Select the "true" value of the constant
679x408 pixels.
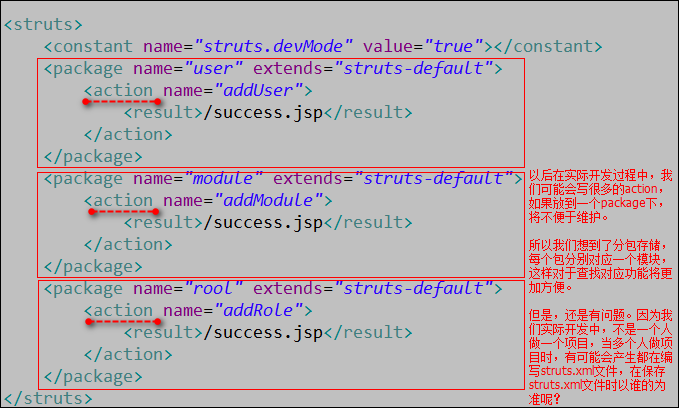click(x=453, y=46)
